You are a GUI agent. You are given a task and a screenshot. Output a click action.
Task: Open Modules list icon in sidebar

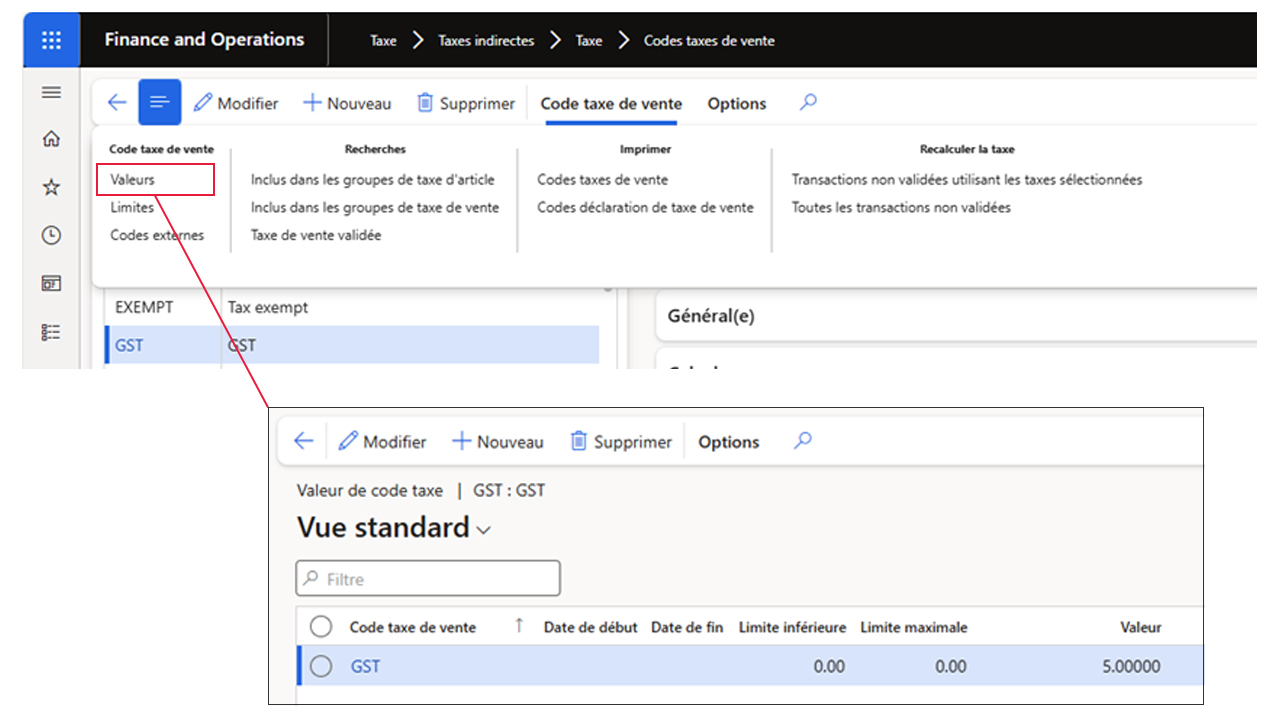[51, 331]
